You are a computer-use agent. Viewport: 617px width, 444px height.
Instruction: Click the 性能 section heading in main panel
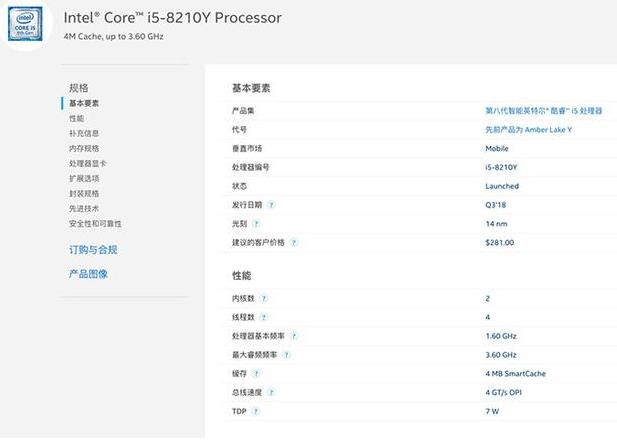tap(241, 276)
